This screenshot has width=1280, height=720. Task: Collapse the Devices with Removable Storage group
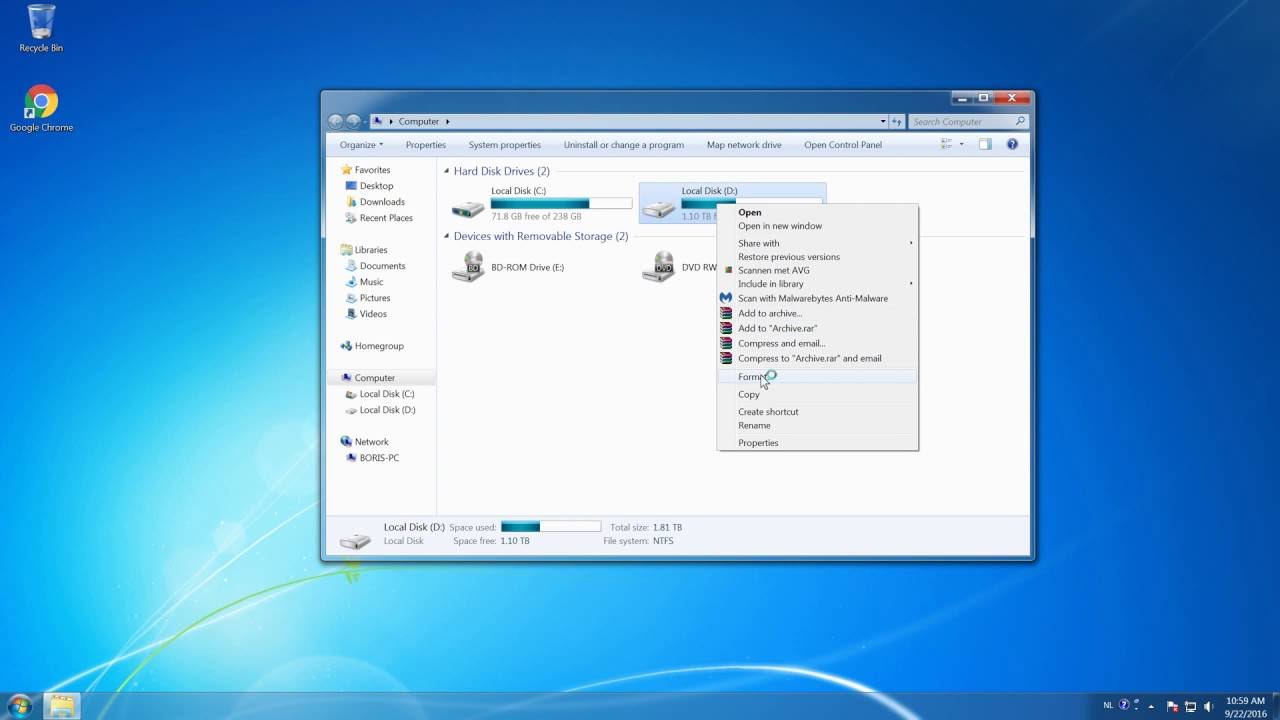tap(446, 236)
